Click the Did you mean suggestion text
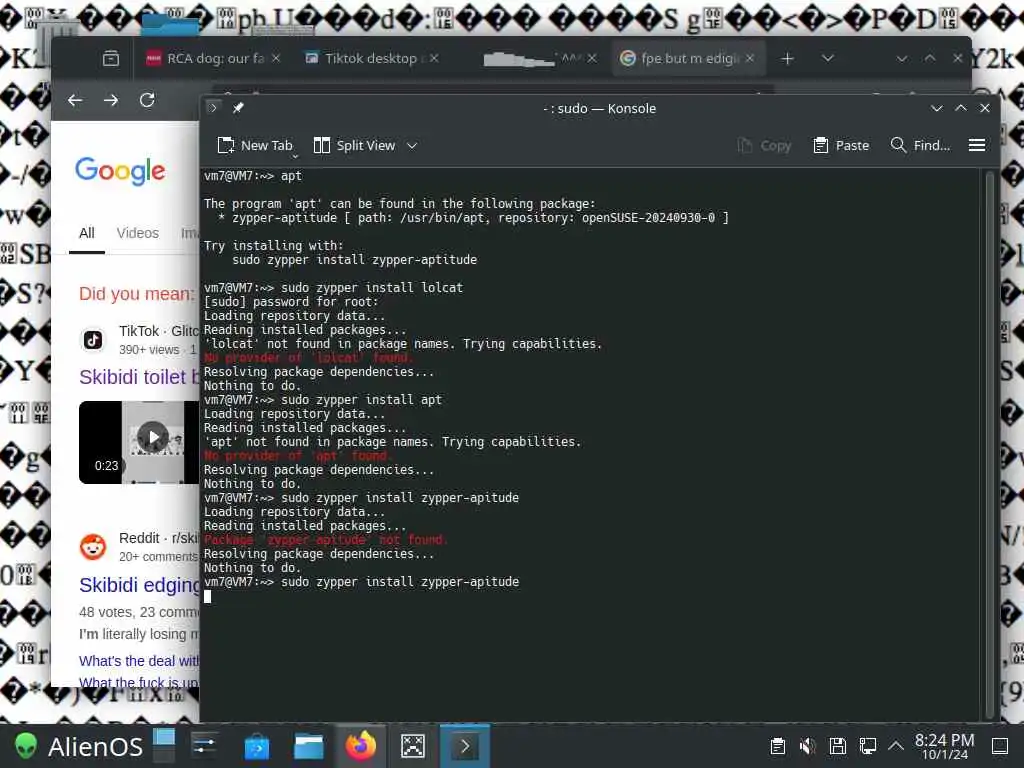Viewport: 1024px width, 768px height. point(136,294)
